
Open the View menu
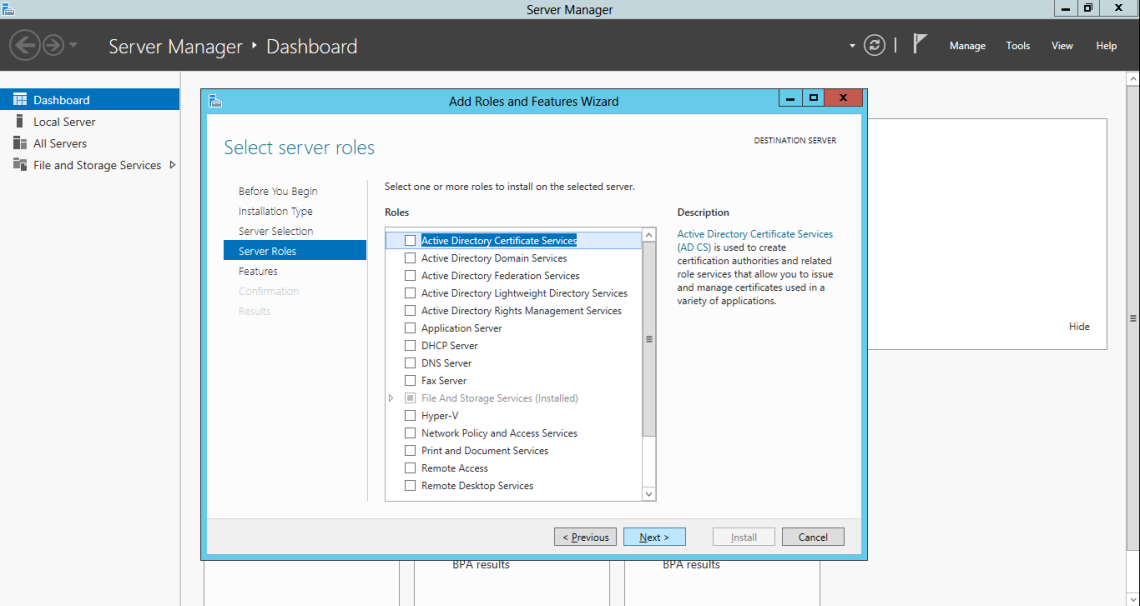(1061, 46)
